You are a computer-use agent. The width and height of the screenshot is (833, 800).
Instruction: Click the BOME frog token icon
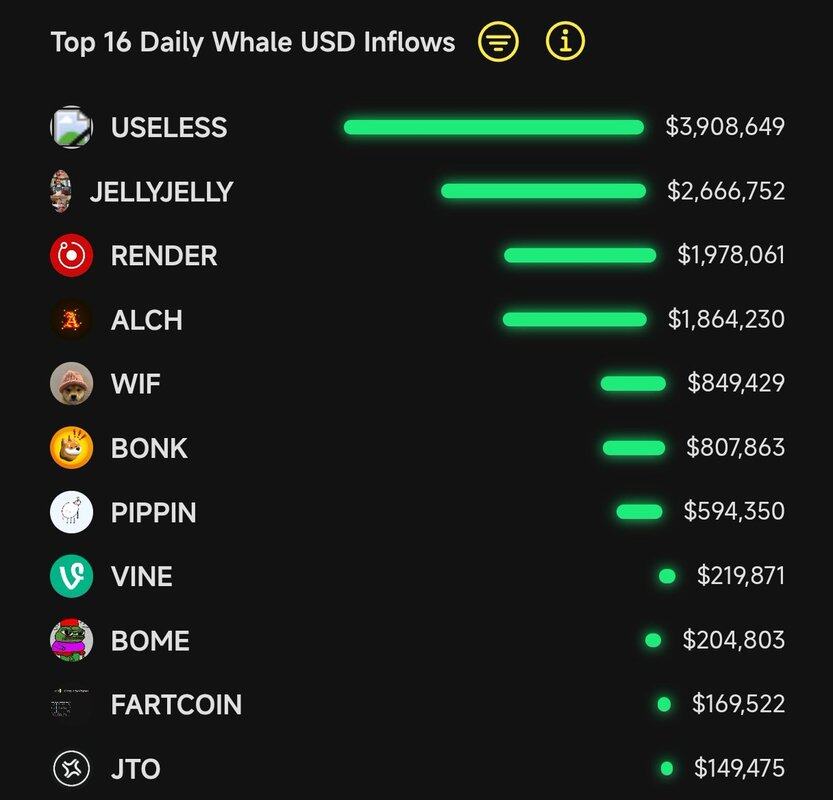tap(71, 640)
